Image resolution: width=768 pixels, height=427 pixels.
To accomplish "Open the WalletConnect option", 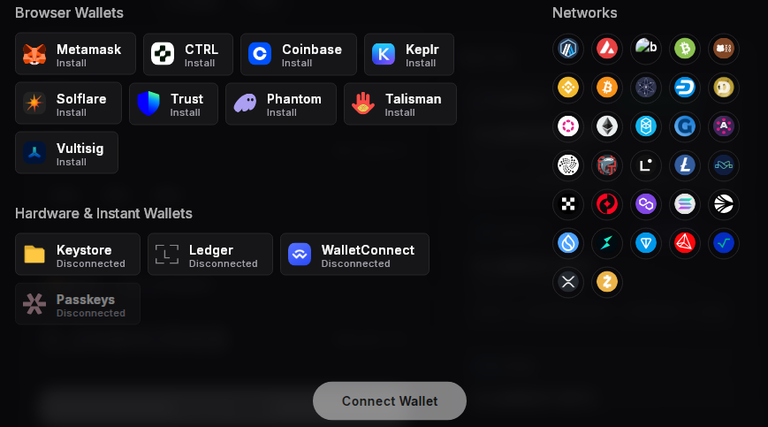I will (x=355, y=254).
